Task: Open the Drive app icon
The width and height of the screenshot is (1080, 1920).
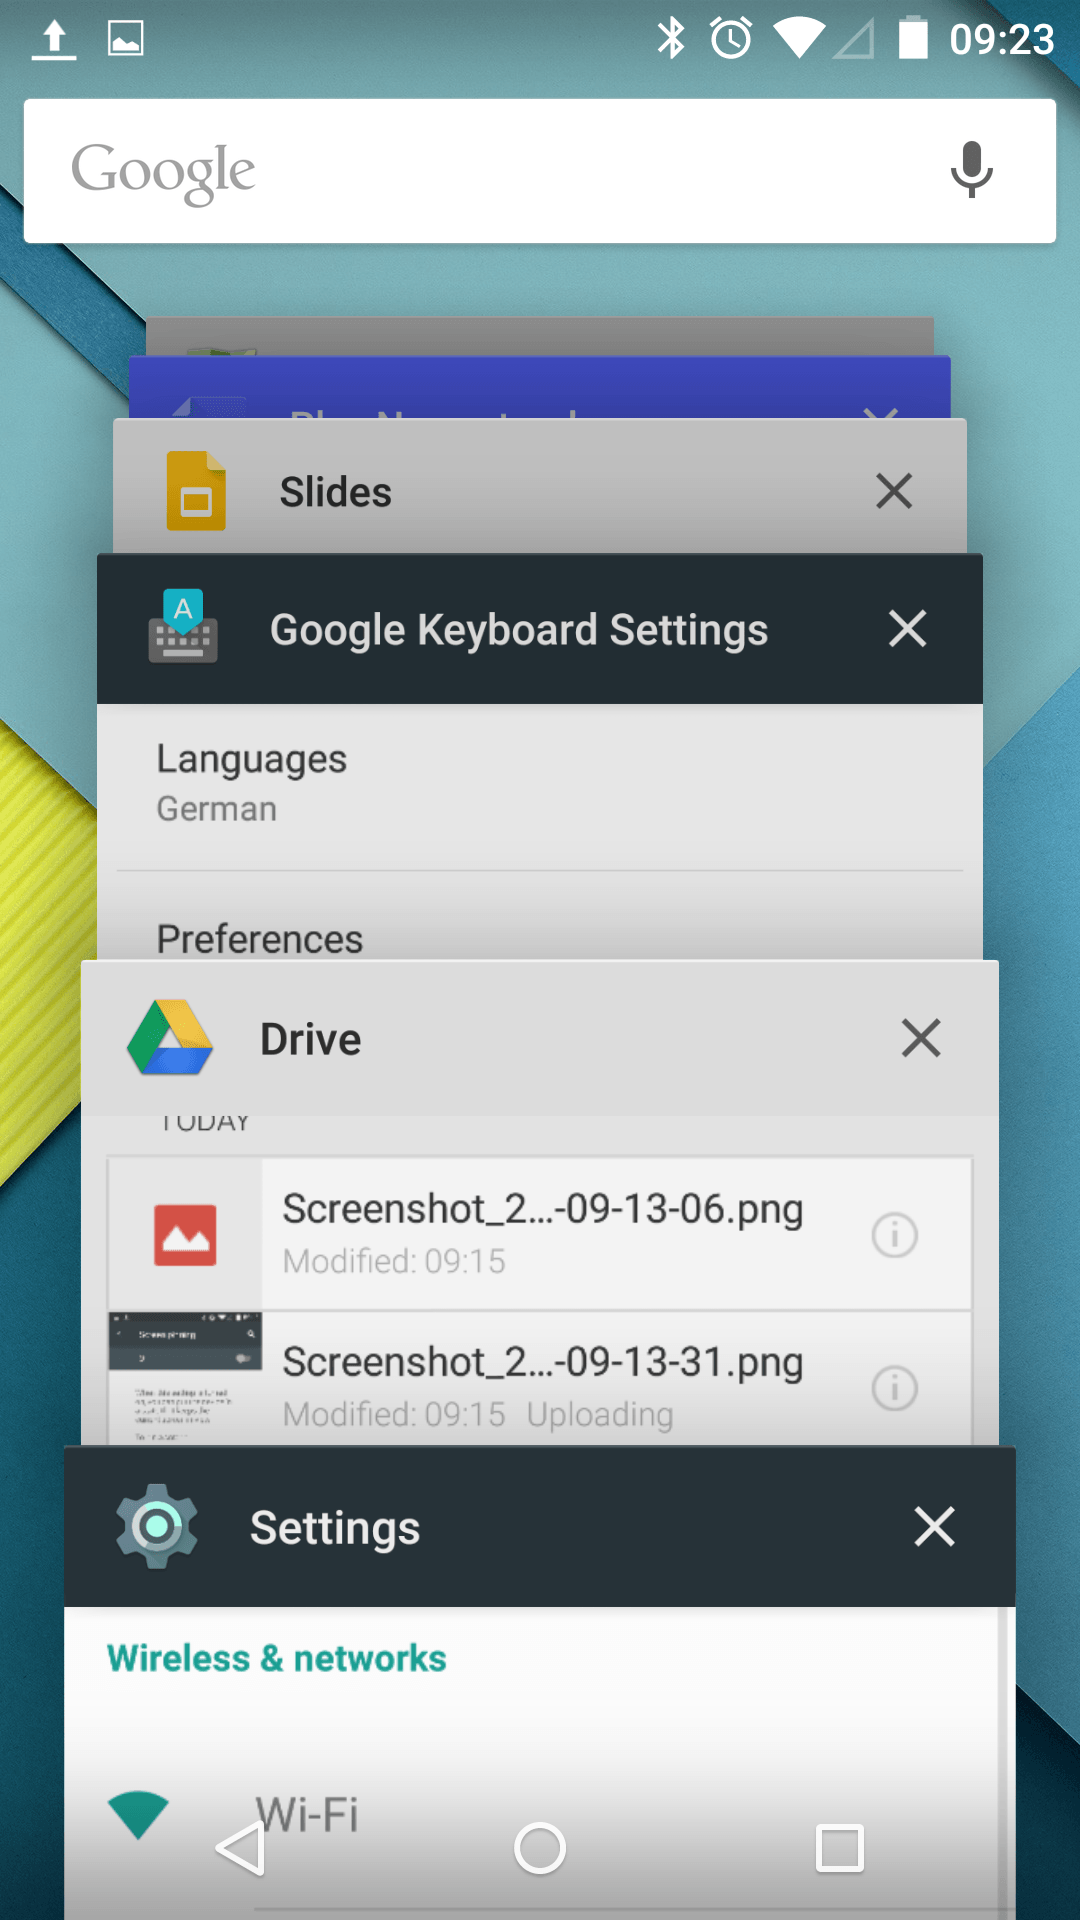Action: 170,1038
